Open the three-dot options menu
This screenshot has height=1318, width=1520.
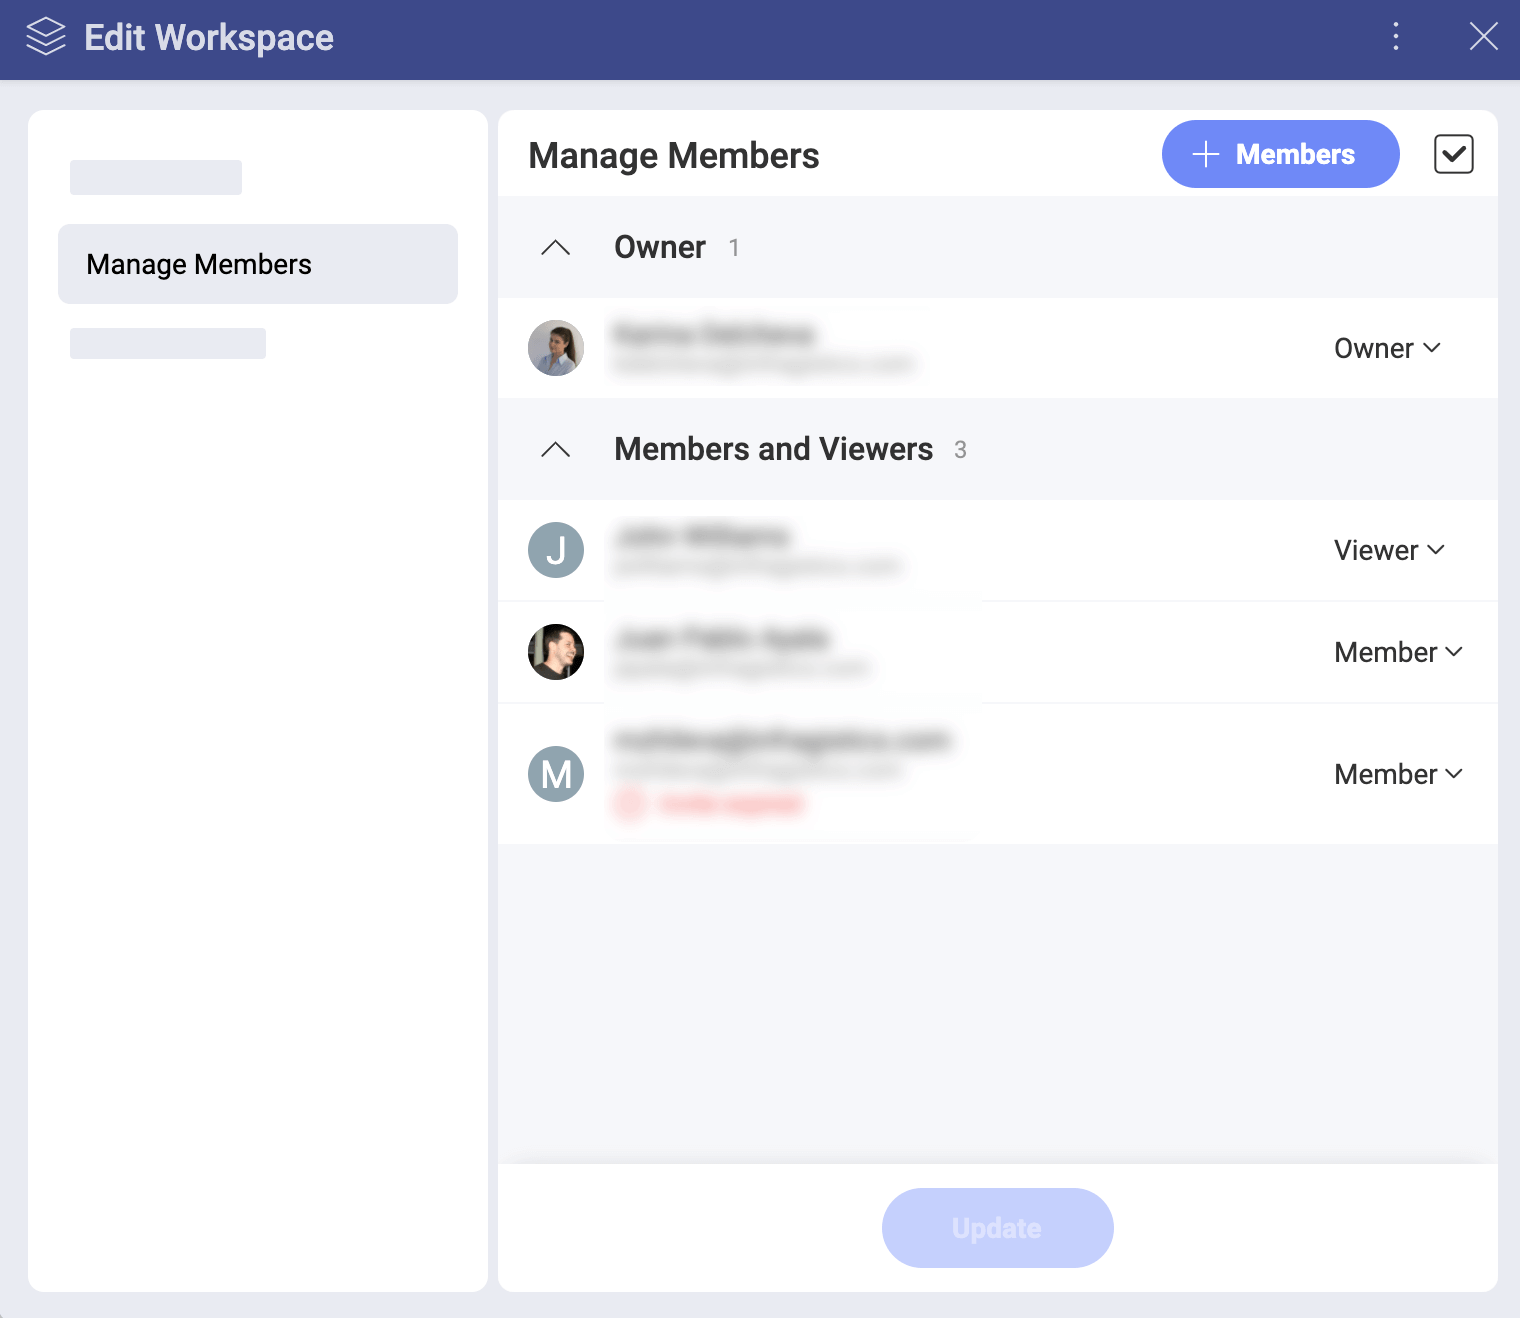point(1396,37)
